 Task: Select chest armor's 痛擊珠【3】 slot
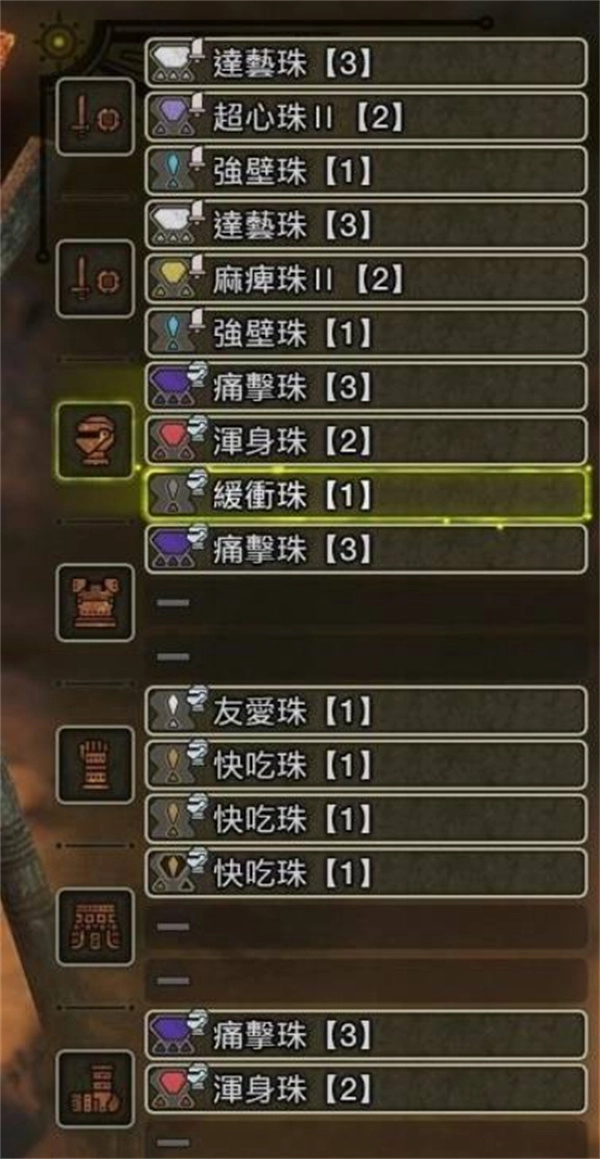point(366,548)
